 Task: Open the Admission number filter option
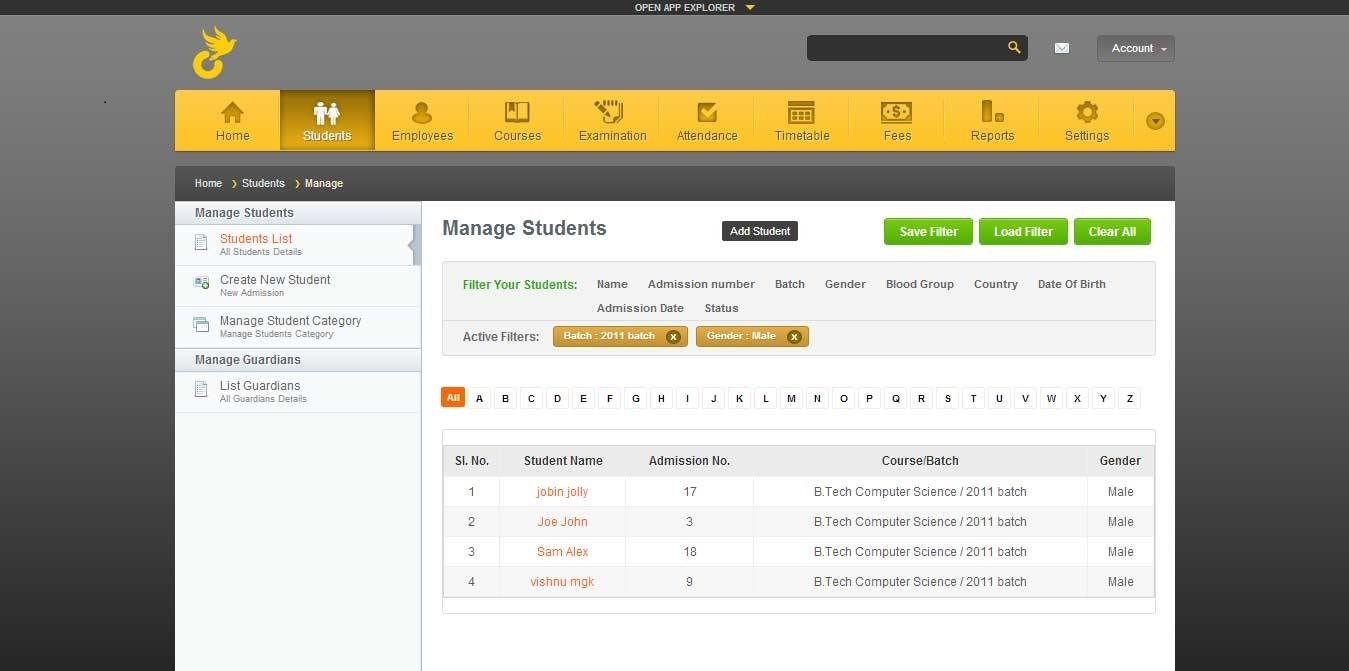point(701,284)
